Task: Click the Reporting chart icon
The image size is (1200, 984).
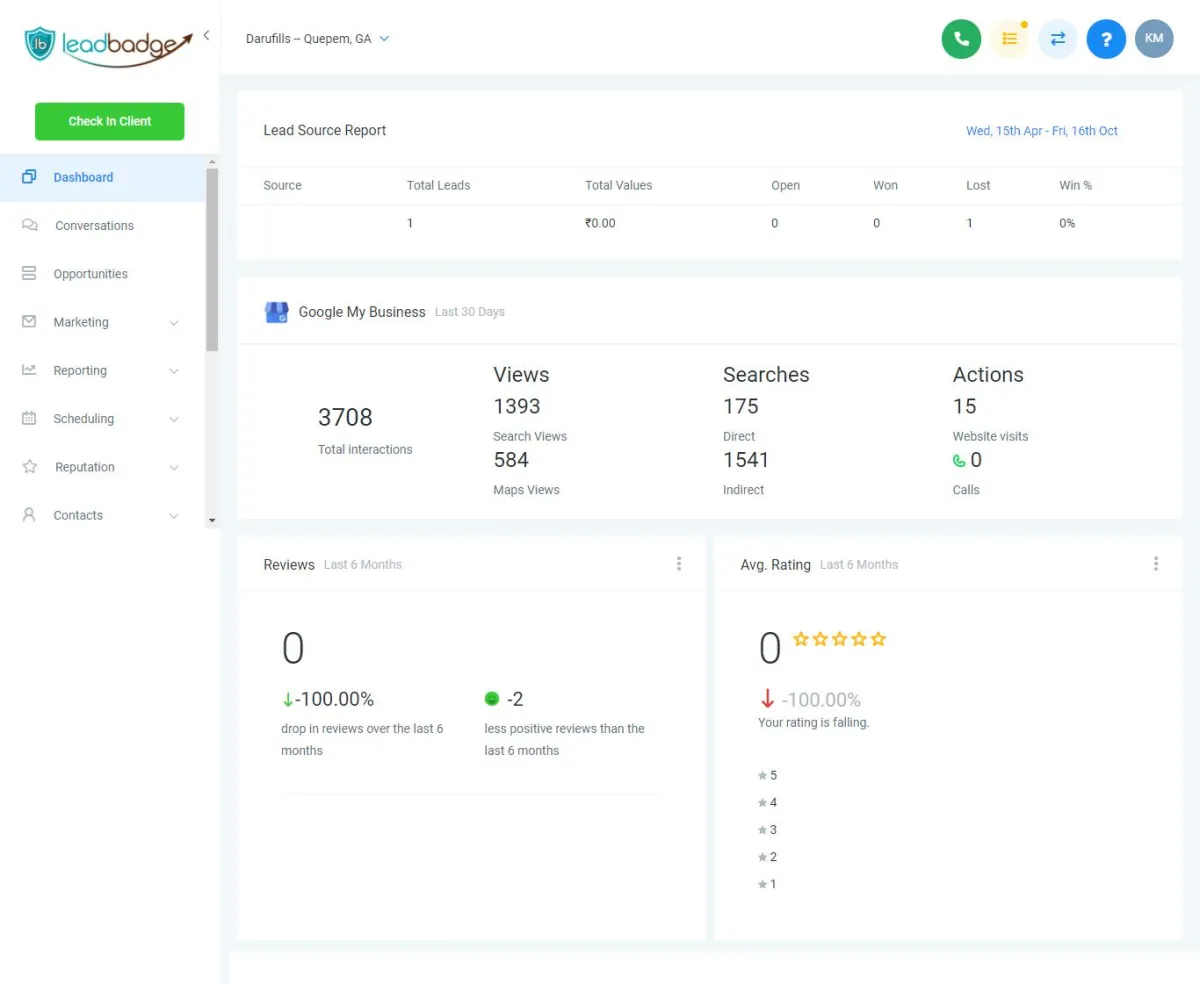Action: point(29,370)
